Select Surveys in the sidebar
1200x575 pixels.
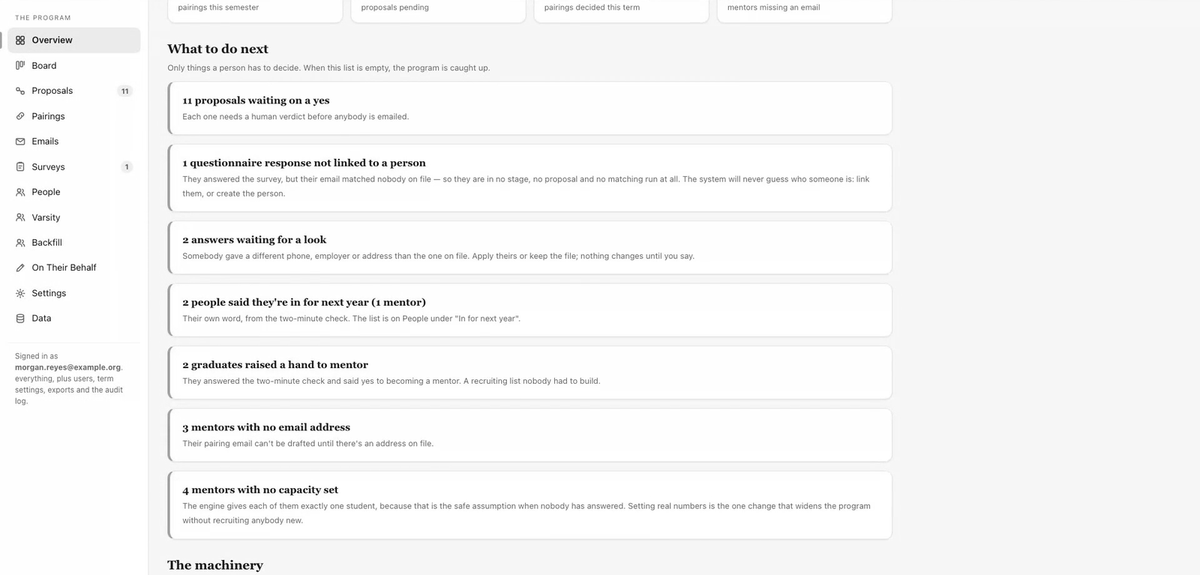(74, 167)
